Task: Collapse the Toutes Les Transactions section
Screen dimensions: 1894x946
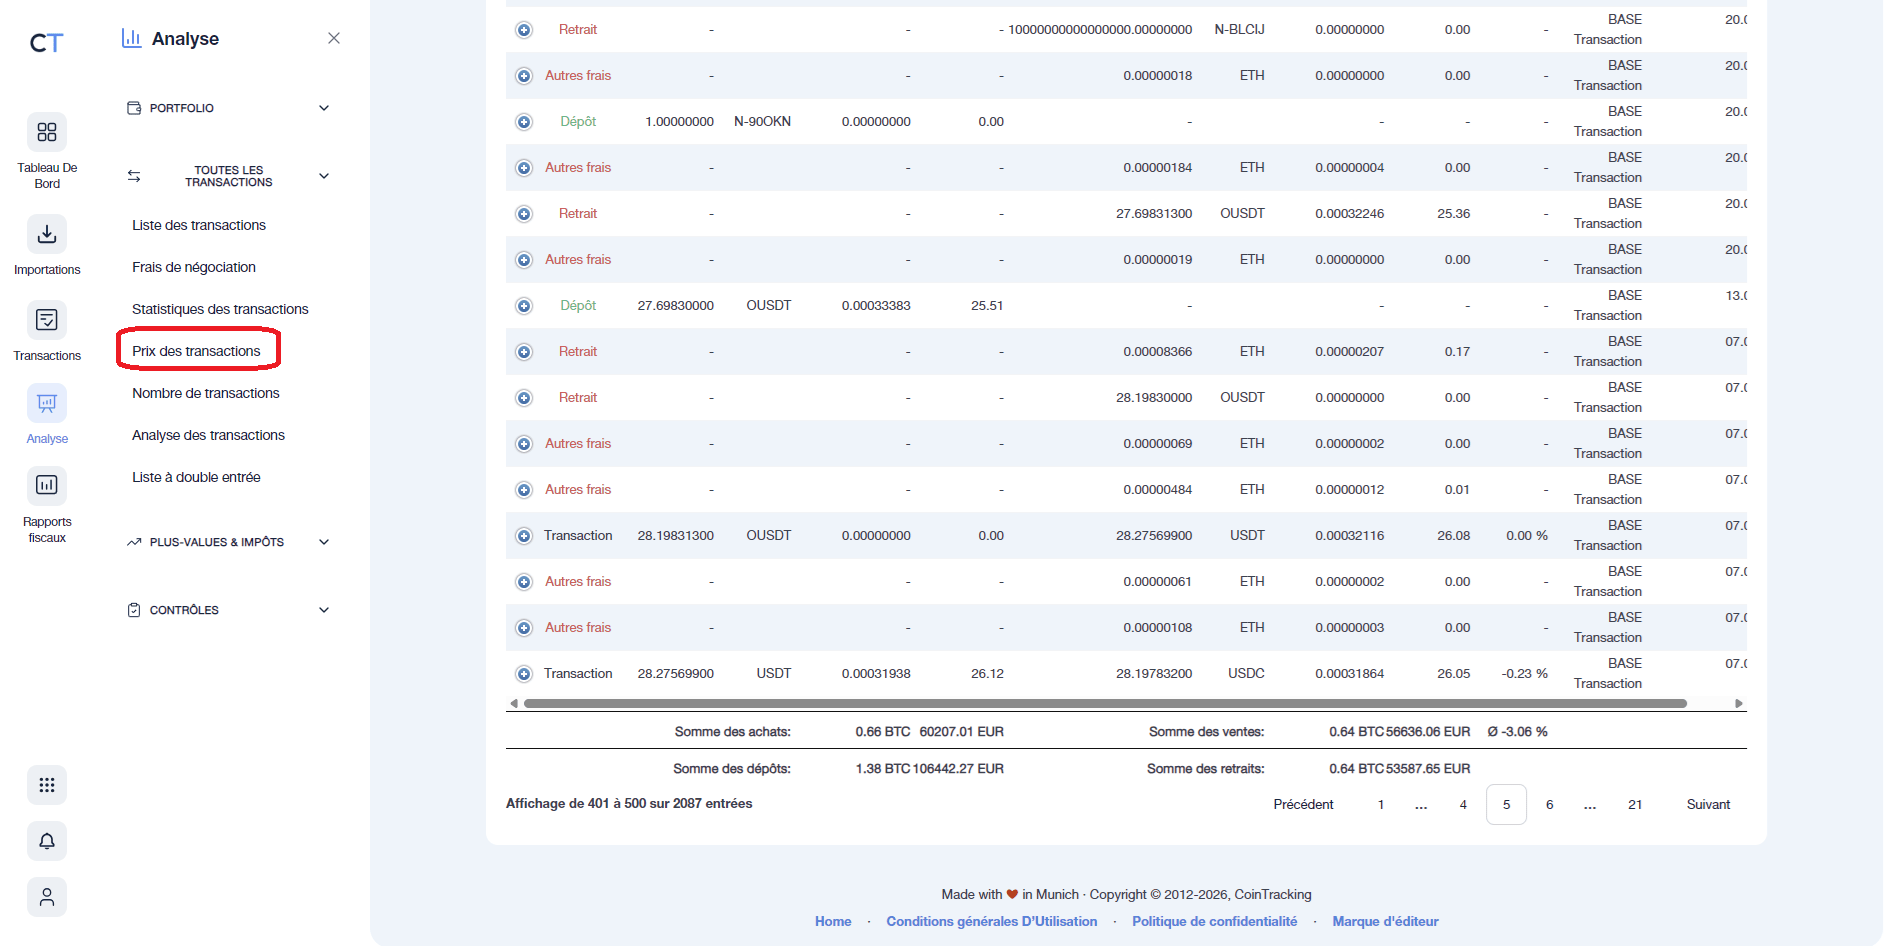Action: 323,175
